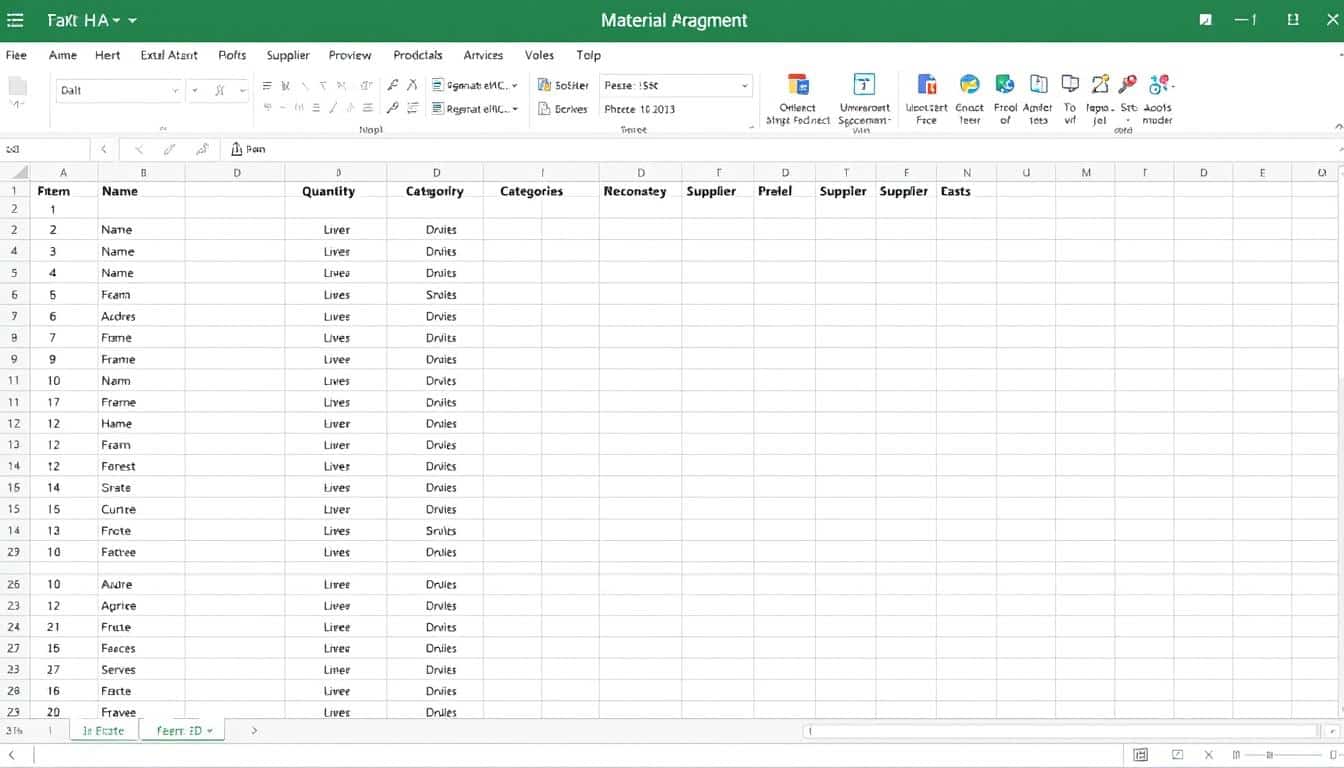Click the scissors icon next to the upper wrench

pyautogui.click(x=413, y=85)
